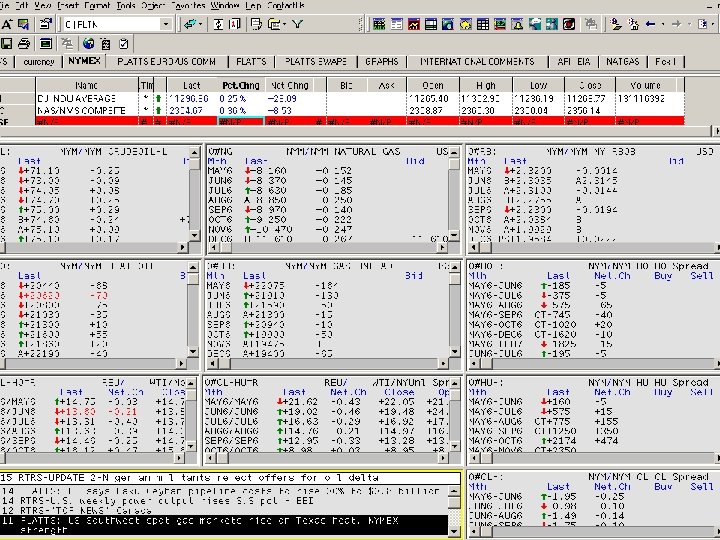Open the Edit menu
The image size is (720, 540).
[x=21, y=6]
